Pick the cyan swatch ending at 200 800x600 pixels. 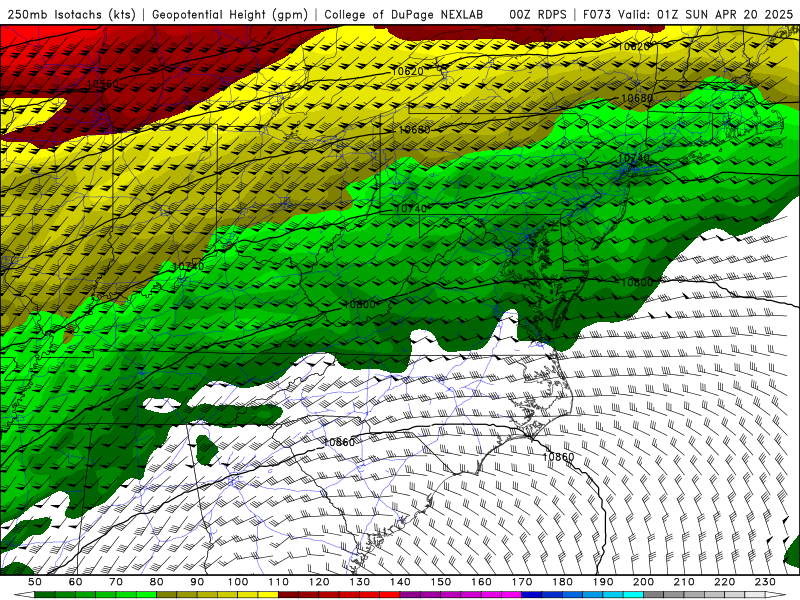(633, 595)
